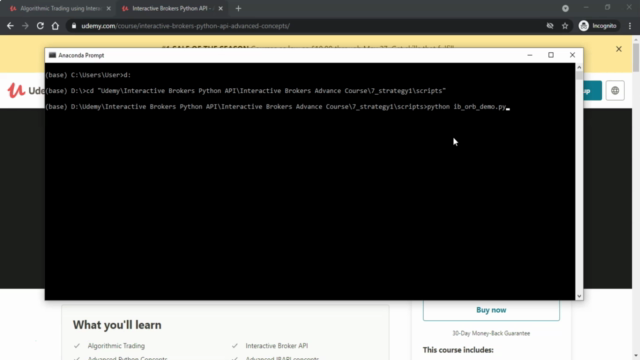Open the Incognito profile indicator
This screenshot has width=640, height=360.
(598, 26)
